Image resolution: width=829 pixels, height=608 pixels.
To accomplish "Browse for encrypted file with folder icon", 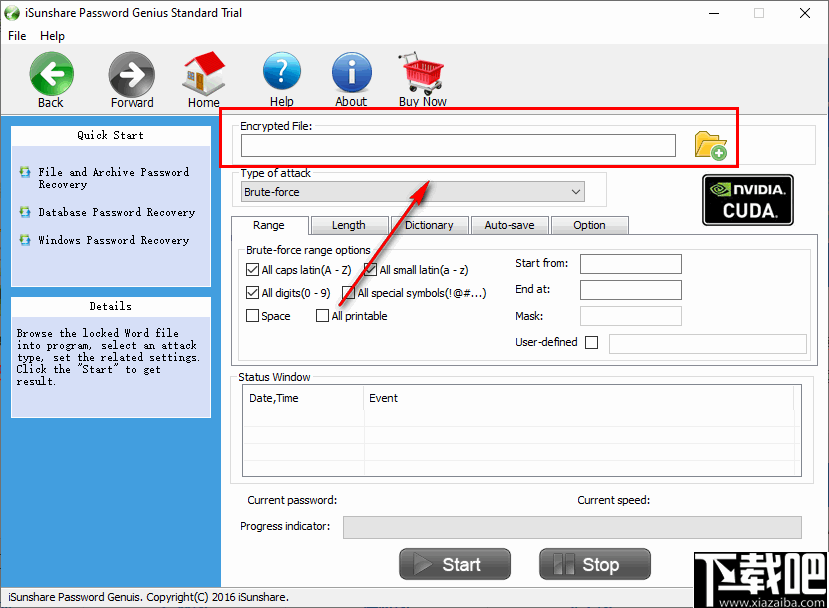I will (711, 145).
